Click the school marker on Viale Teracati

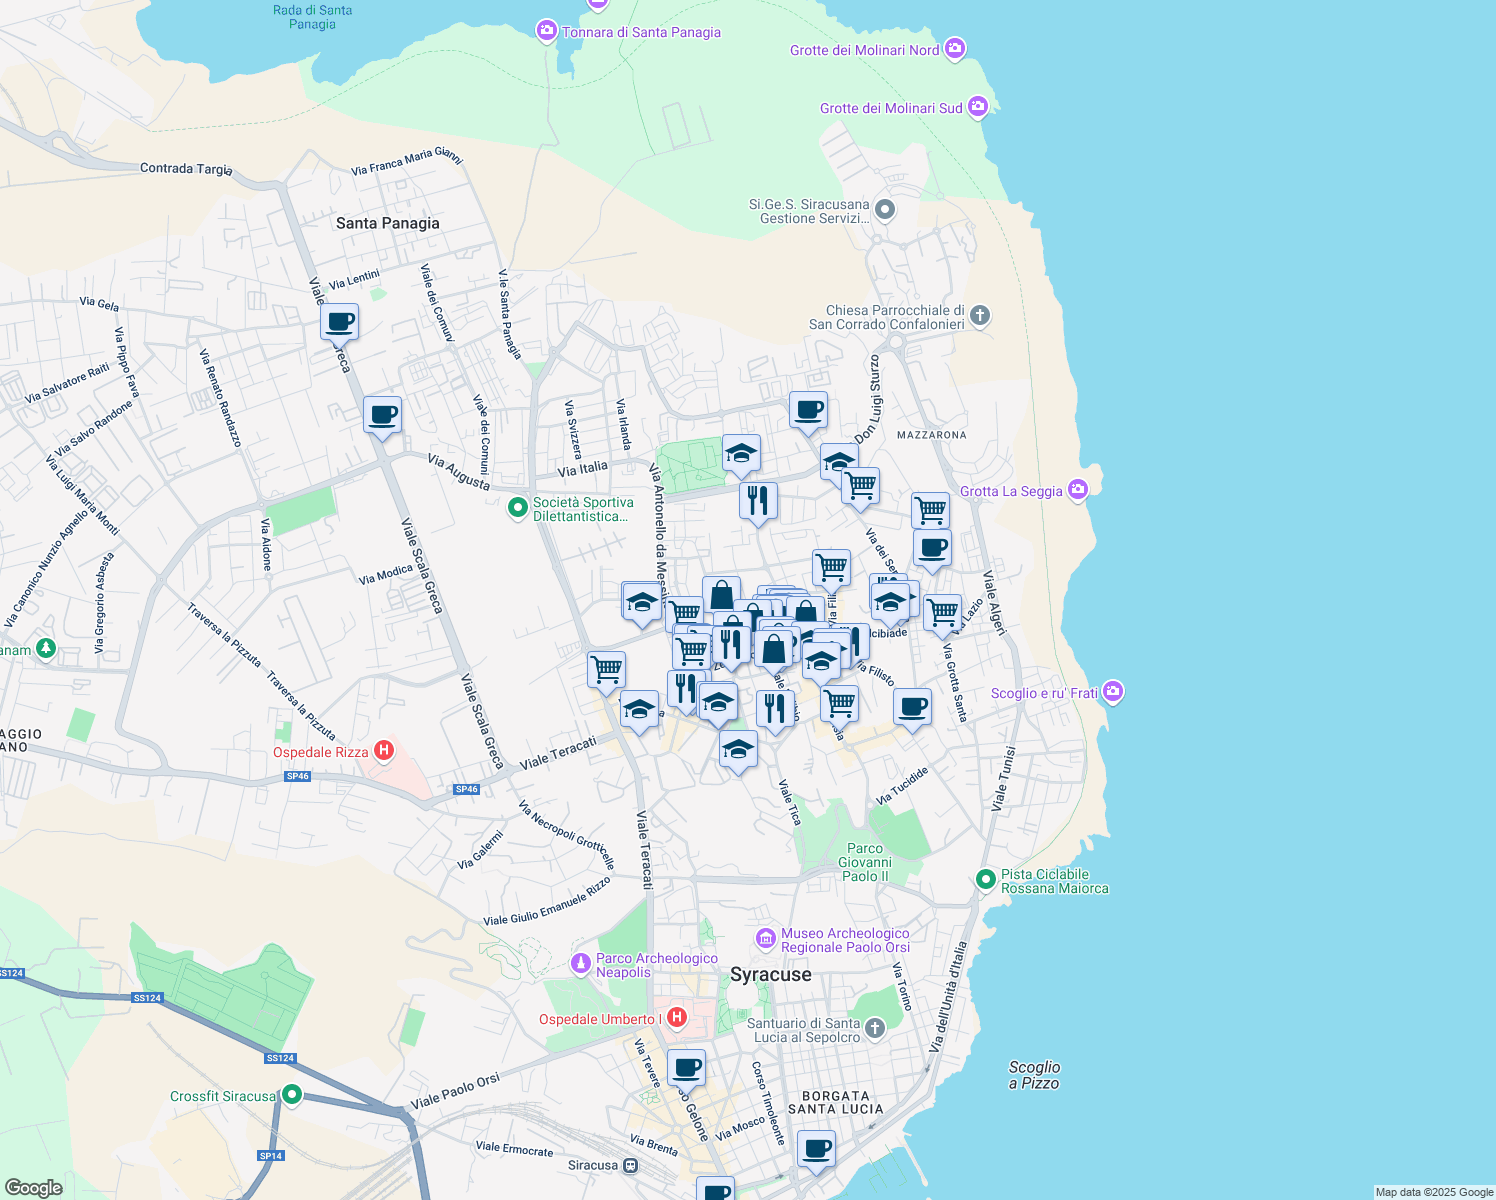[639, 710]
